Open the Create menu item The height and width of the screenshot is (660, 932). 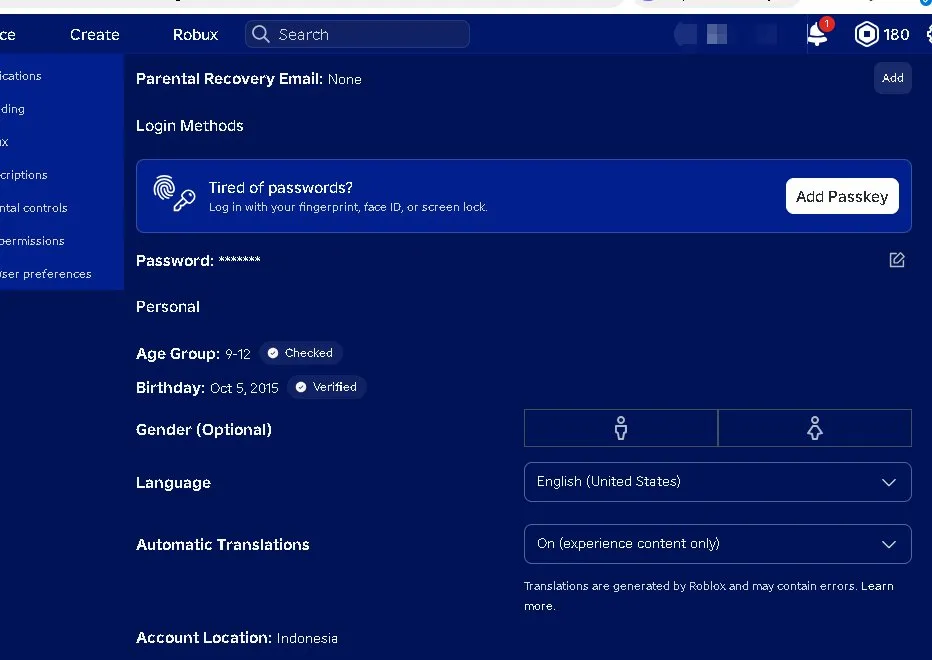point(95,34)
